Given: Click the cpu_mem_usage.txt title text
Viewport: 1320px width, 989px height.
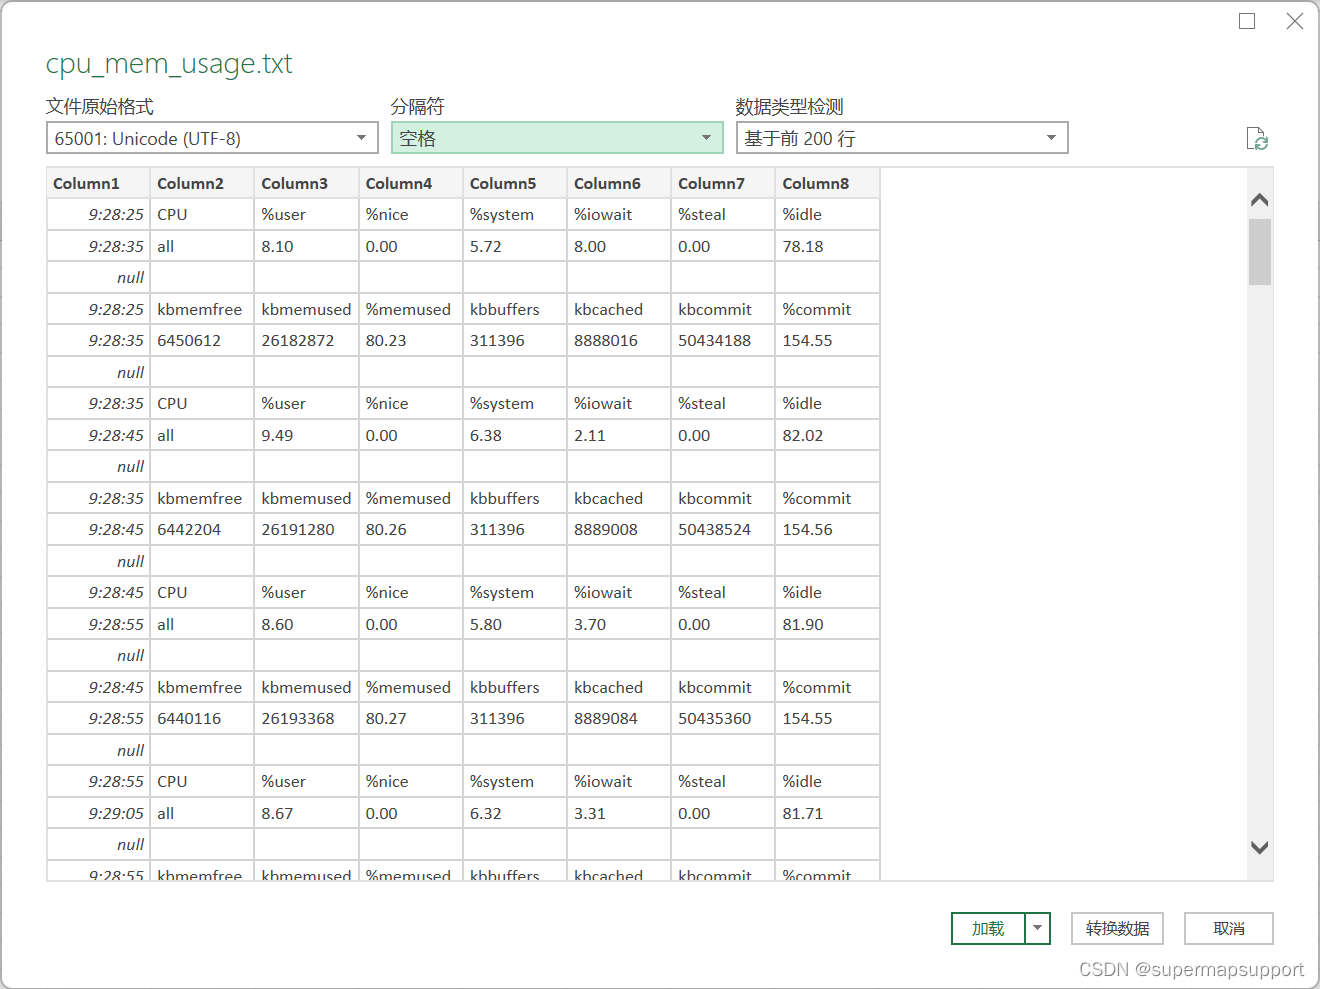Looking at the screenshot, I should pos(169,64).
